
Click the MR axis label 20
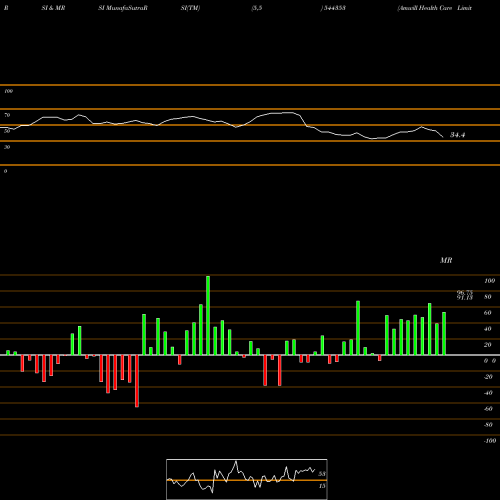click(x=488, y=345)
